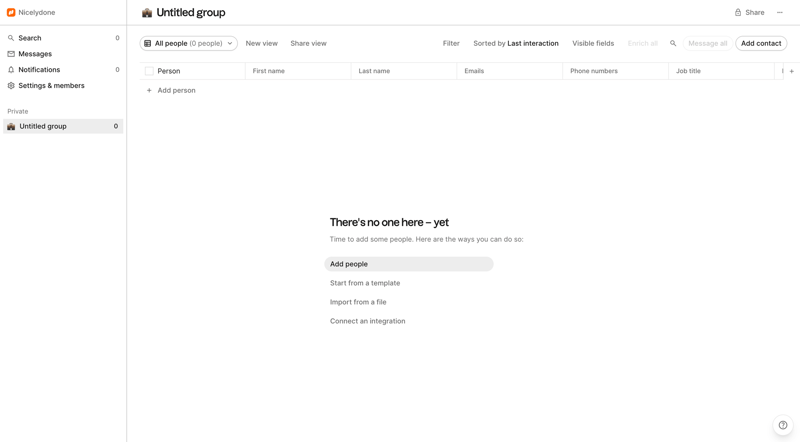
Task: Click the First name column header
Action: [298, 71]
